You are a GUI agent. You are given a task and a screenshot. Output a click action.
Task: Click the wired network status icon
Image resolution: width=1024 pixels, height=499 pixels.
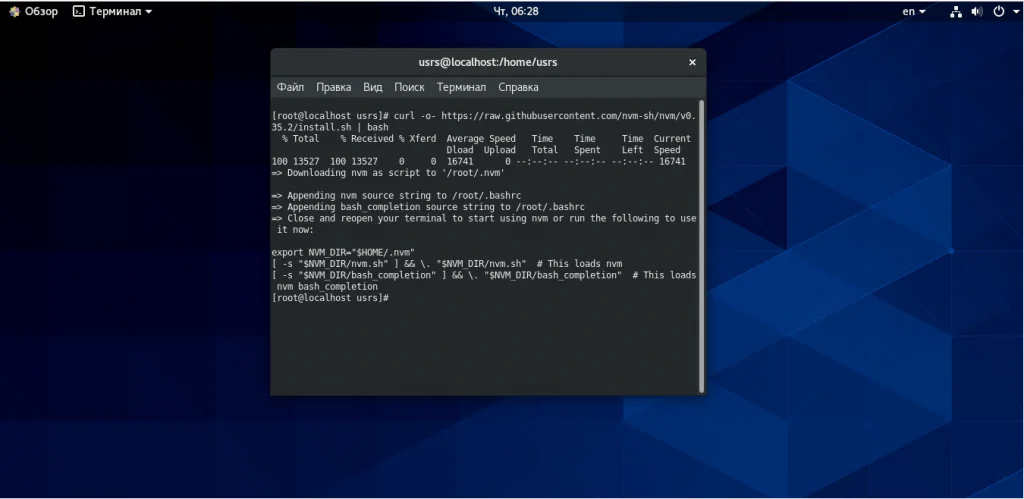(x=956, y=11)
